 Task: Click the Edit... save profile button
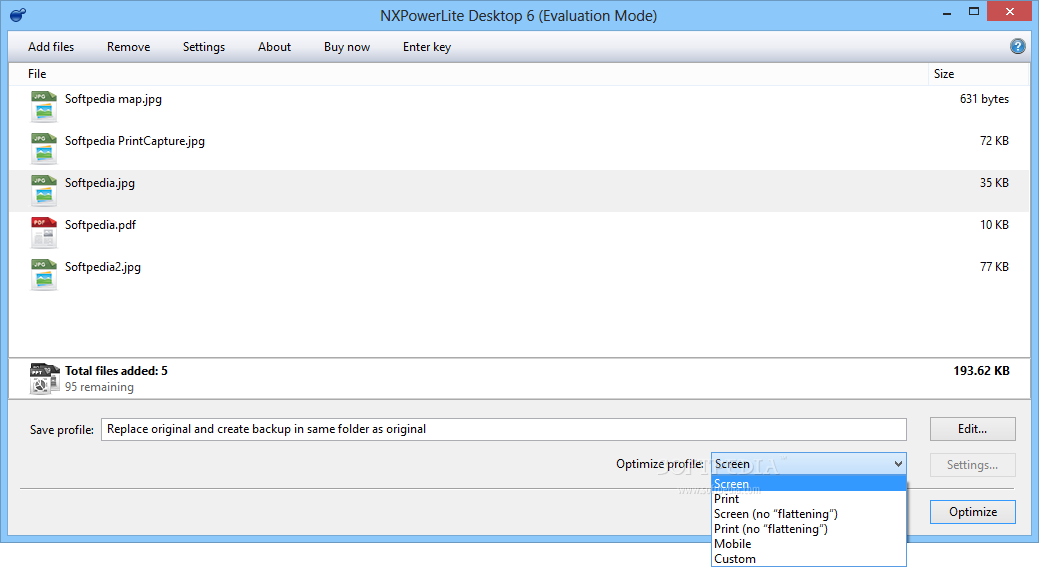(972, 429)
